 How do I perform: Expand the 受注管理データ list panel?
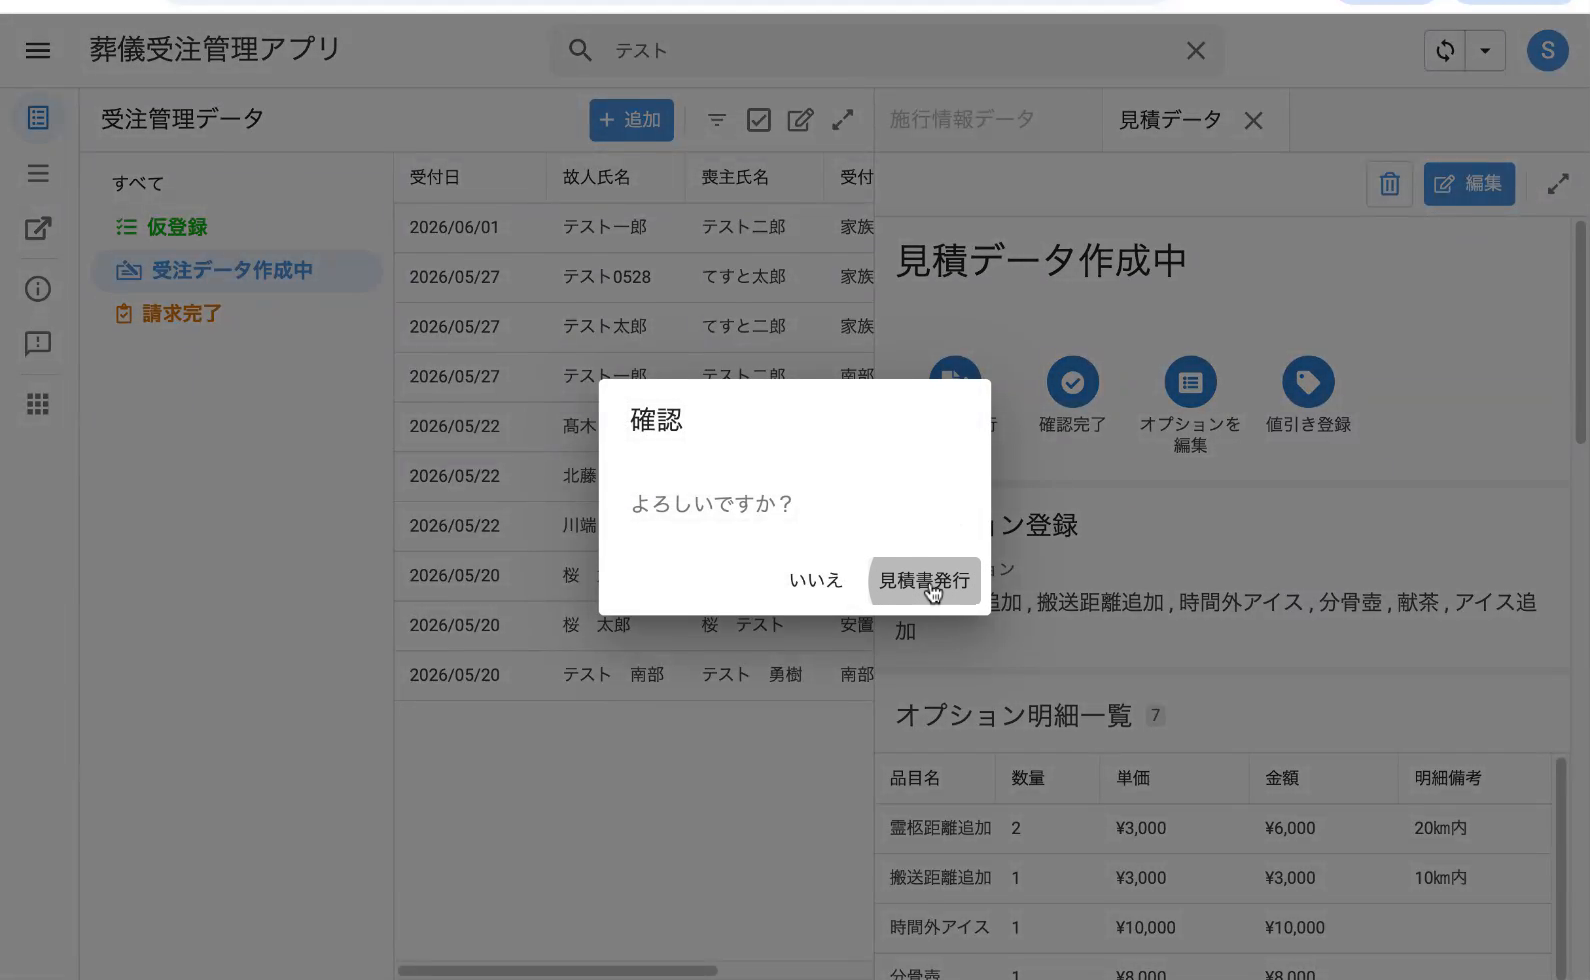point(843,120)
